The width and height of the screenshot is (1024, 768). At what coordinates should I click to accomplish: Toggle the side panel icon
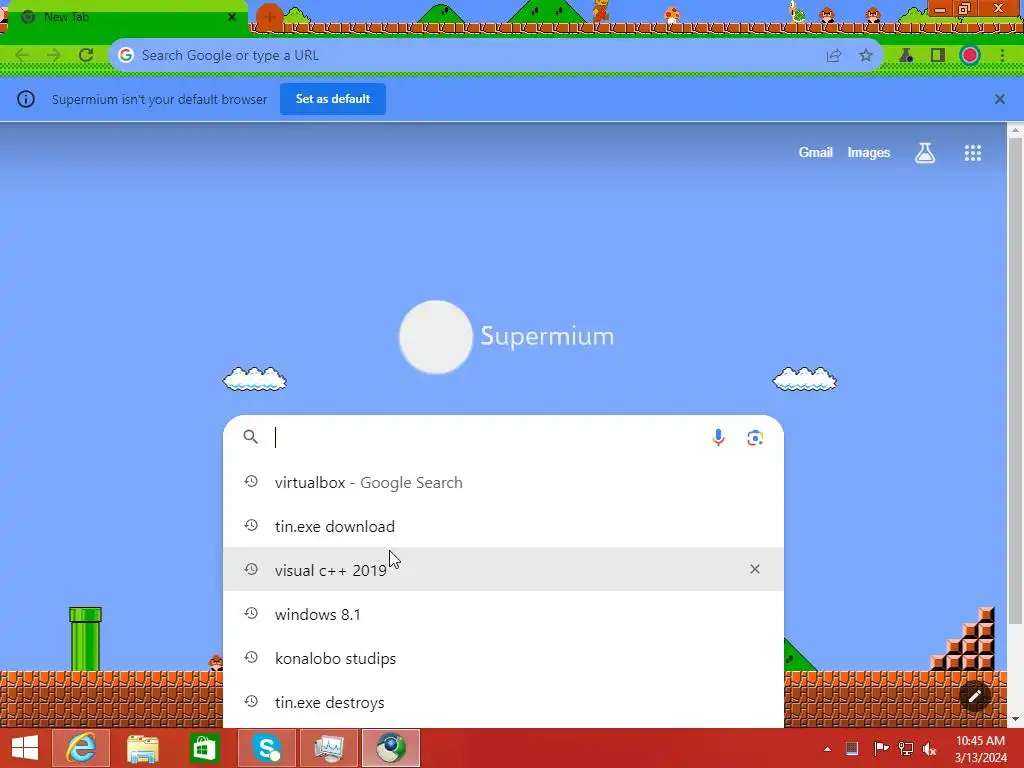938,56
